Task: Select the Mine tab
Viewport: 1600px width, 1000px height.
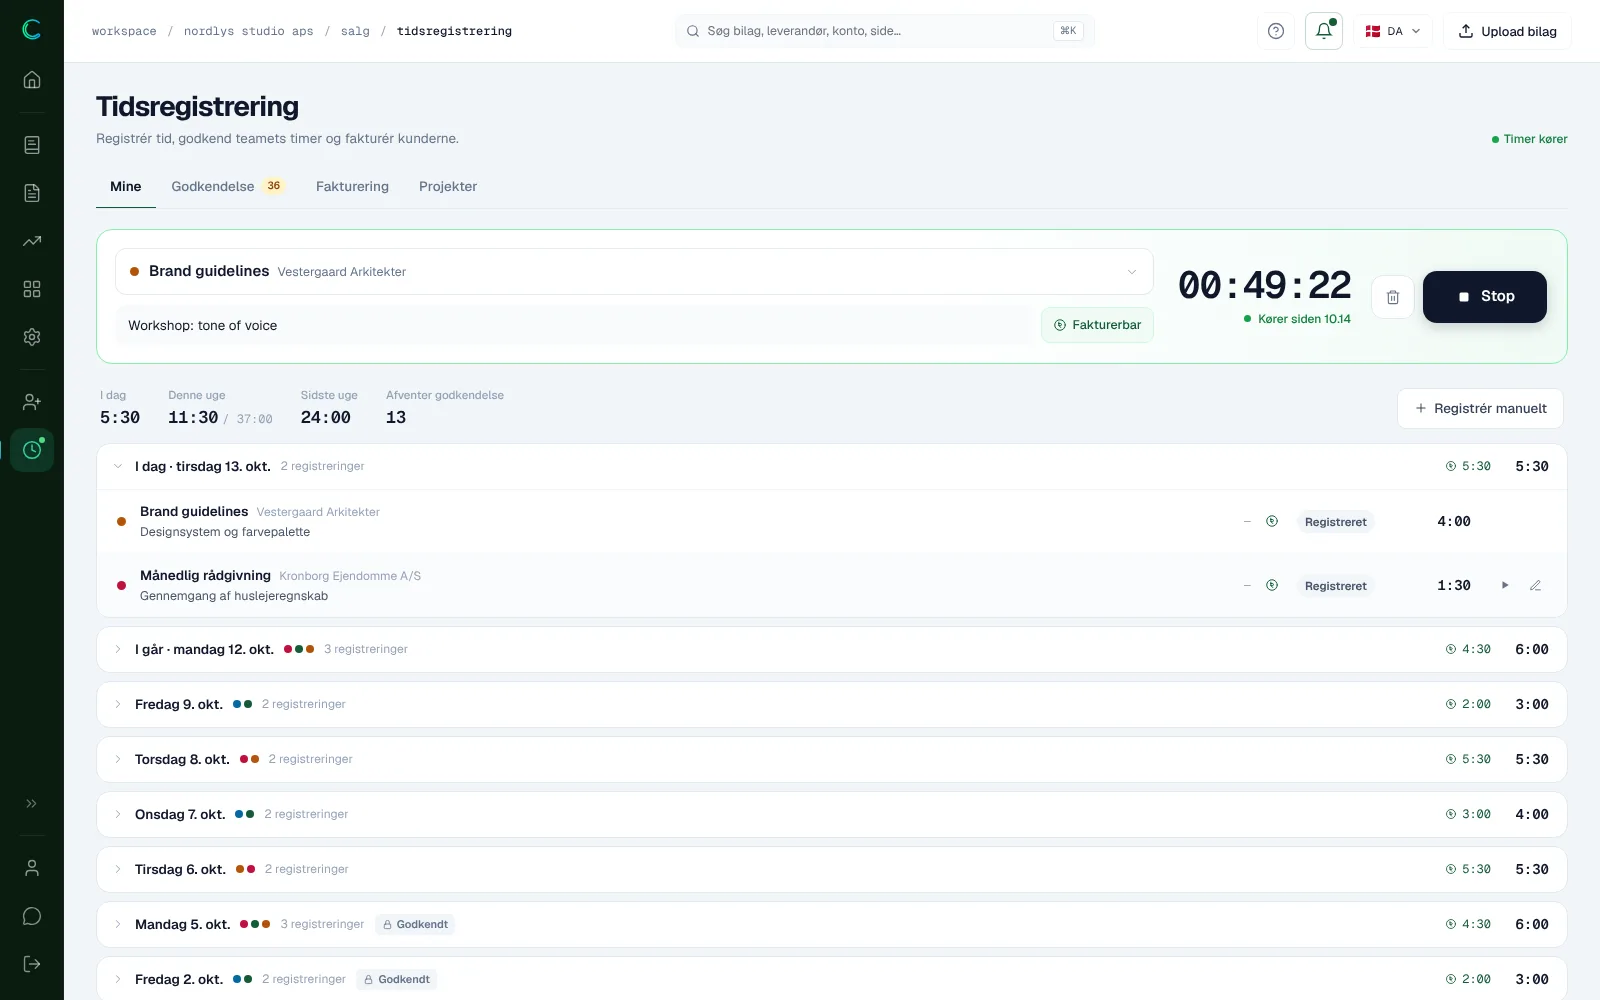Action: (x=126, y=186)
